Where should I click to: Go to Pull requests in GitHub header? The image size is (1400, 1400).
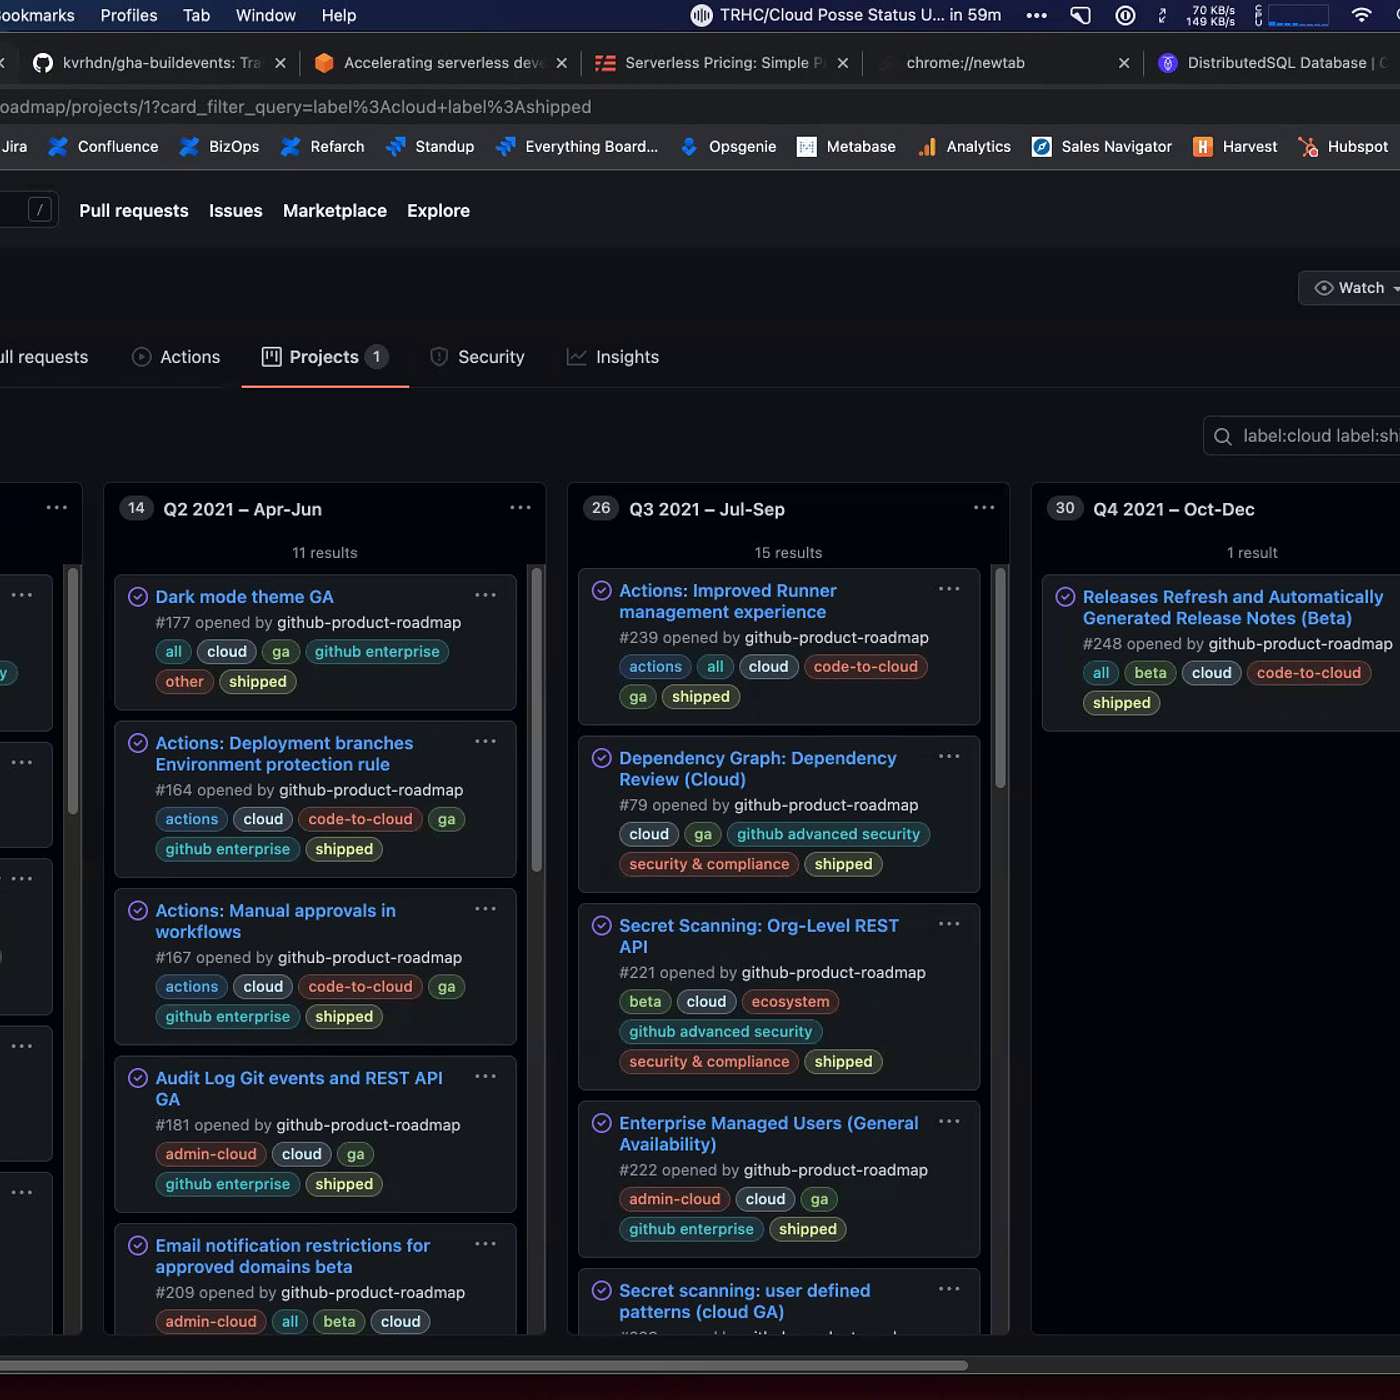tap(134, 211)
